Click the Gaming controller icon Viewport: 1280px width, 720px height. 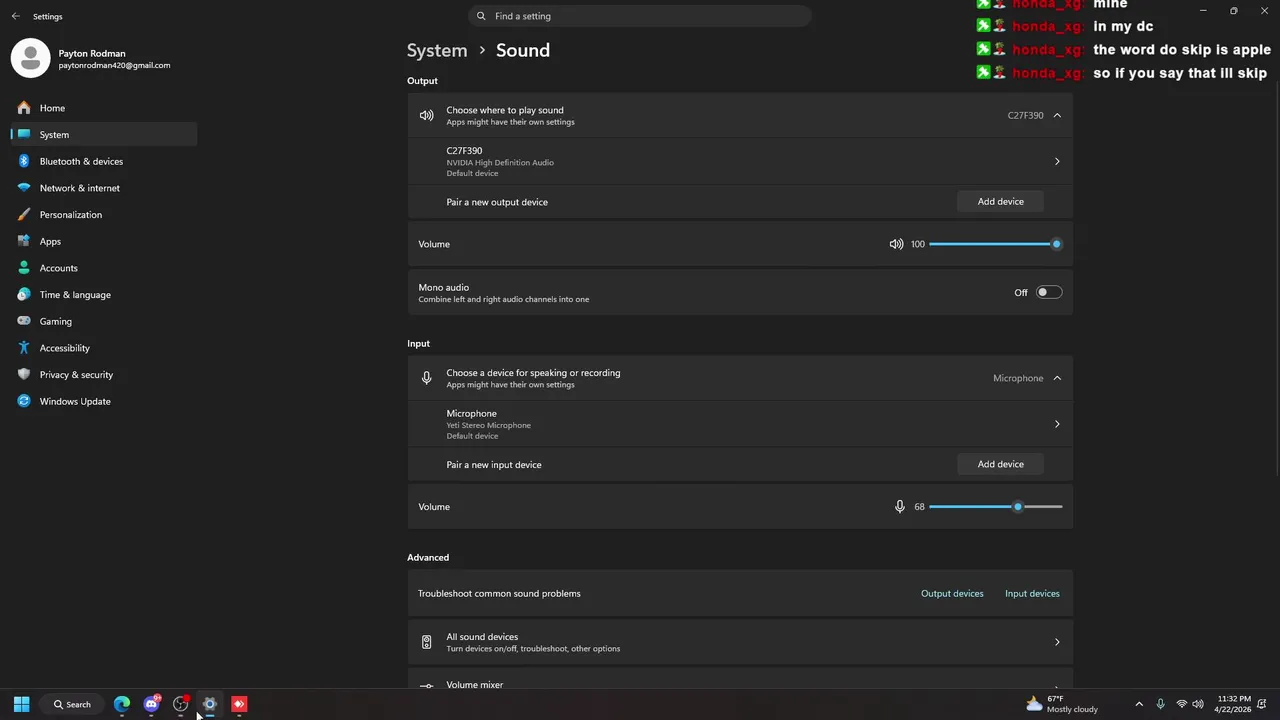point(24,321)
